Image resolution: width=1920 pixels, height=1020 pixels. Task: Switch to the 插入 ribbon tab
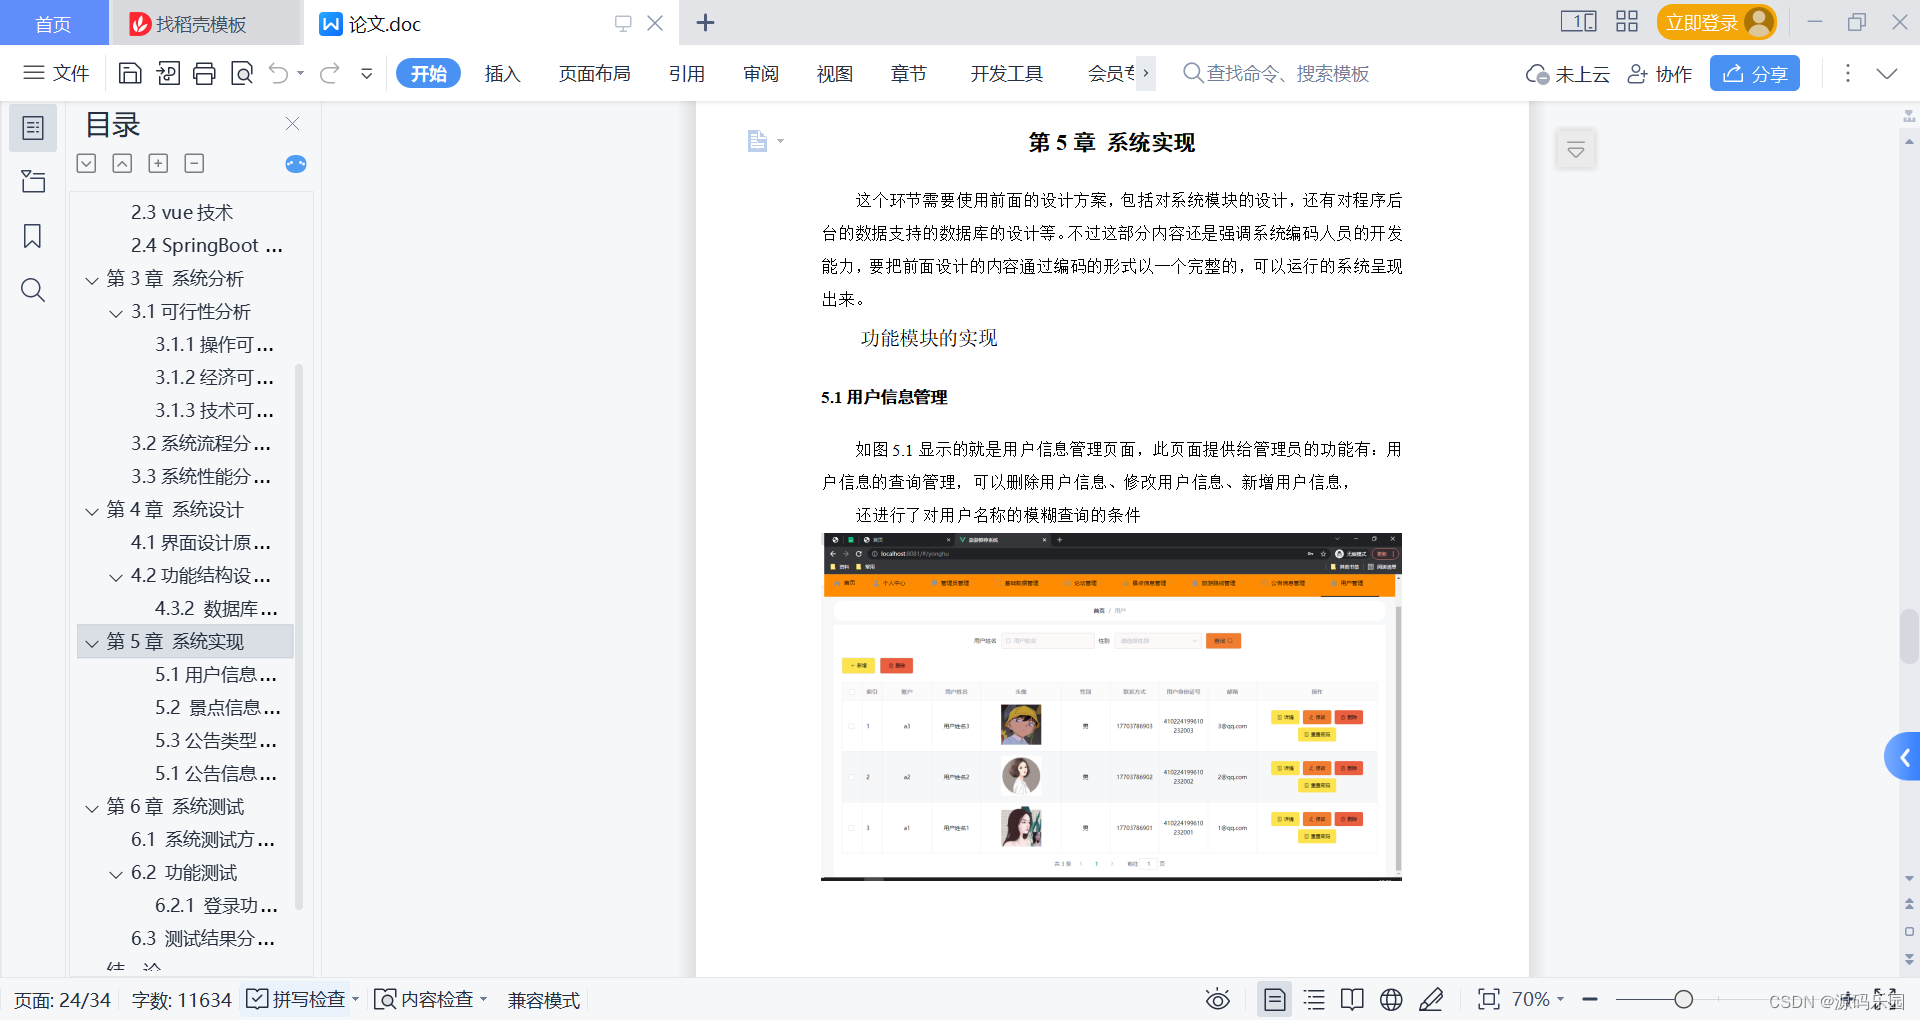tap(502, 73)
